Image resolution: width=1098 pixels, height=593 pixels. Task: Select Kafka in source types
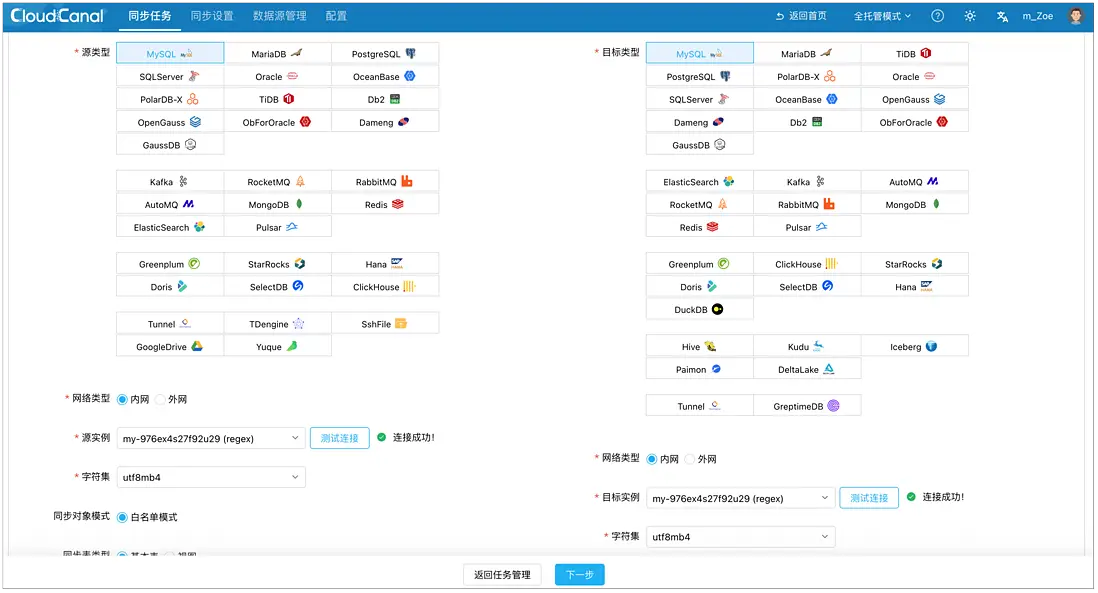tap(170, 181)
